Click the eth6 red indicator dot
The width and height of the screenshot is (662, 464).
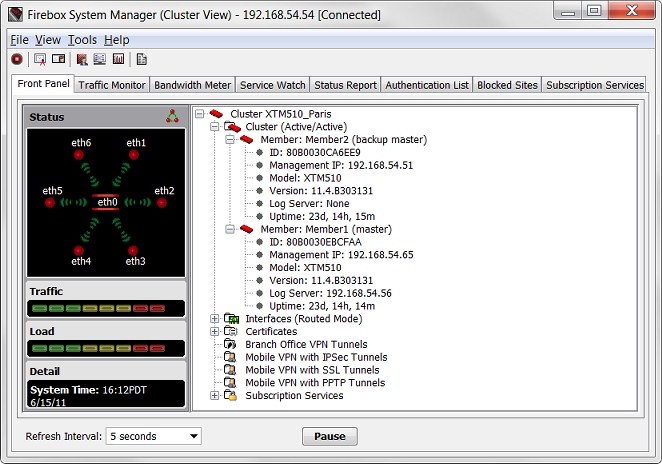click(x=79, y=155)
